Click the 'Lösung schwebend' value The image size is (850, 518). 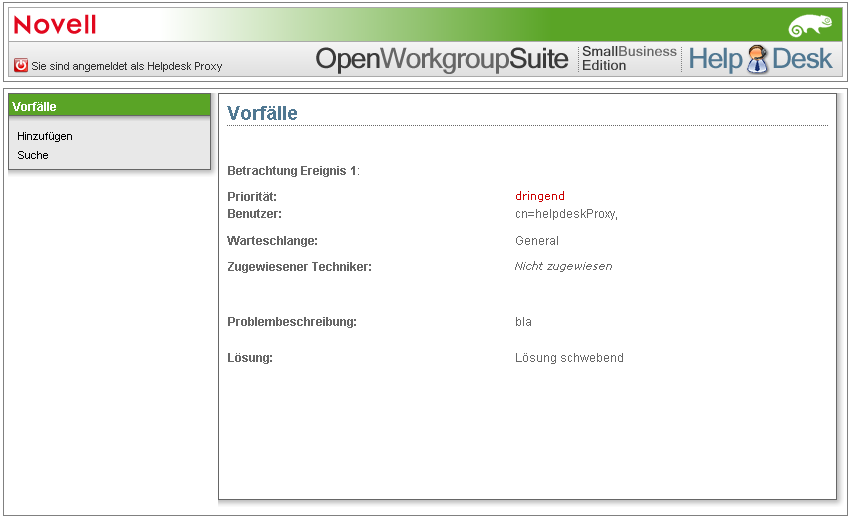[x=569, y=358]
